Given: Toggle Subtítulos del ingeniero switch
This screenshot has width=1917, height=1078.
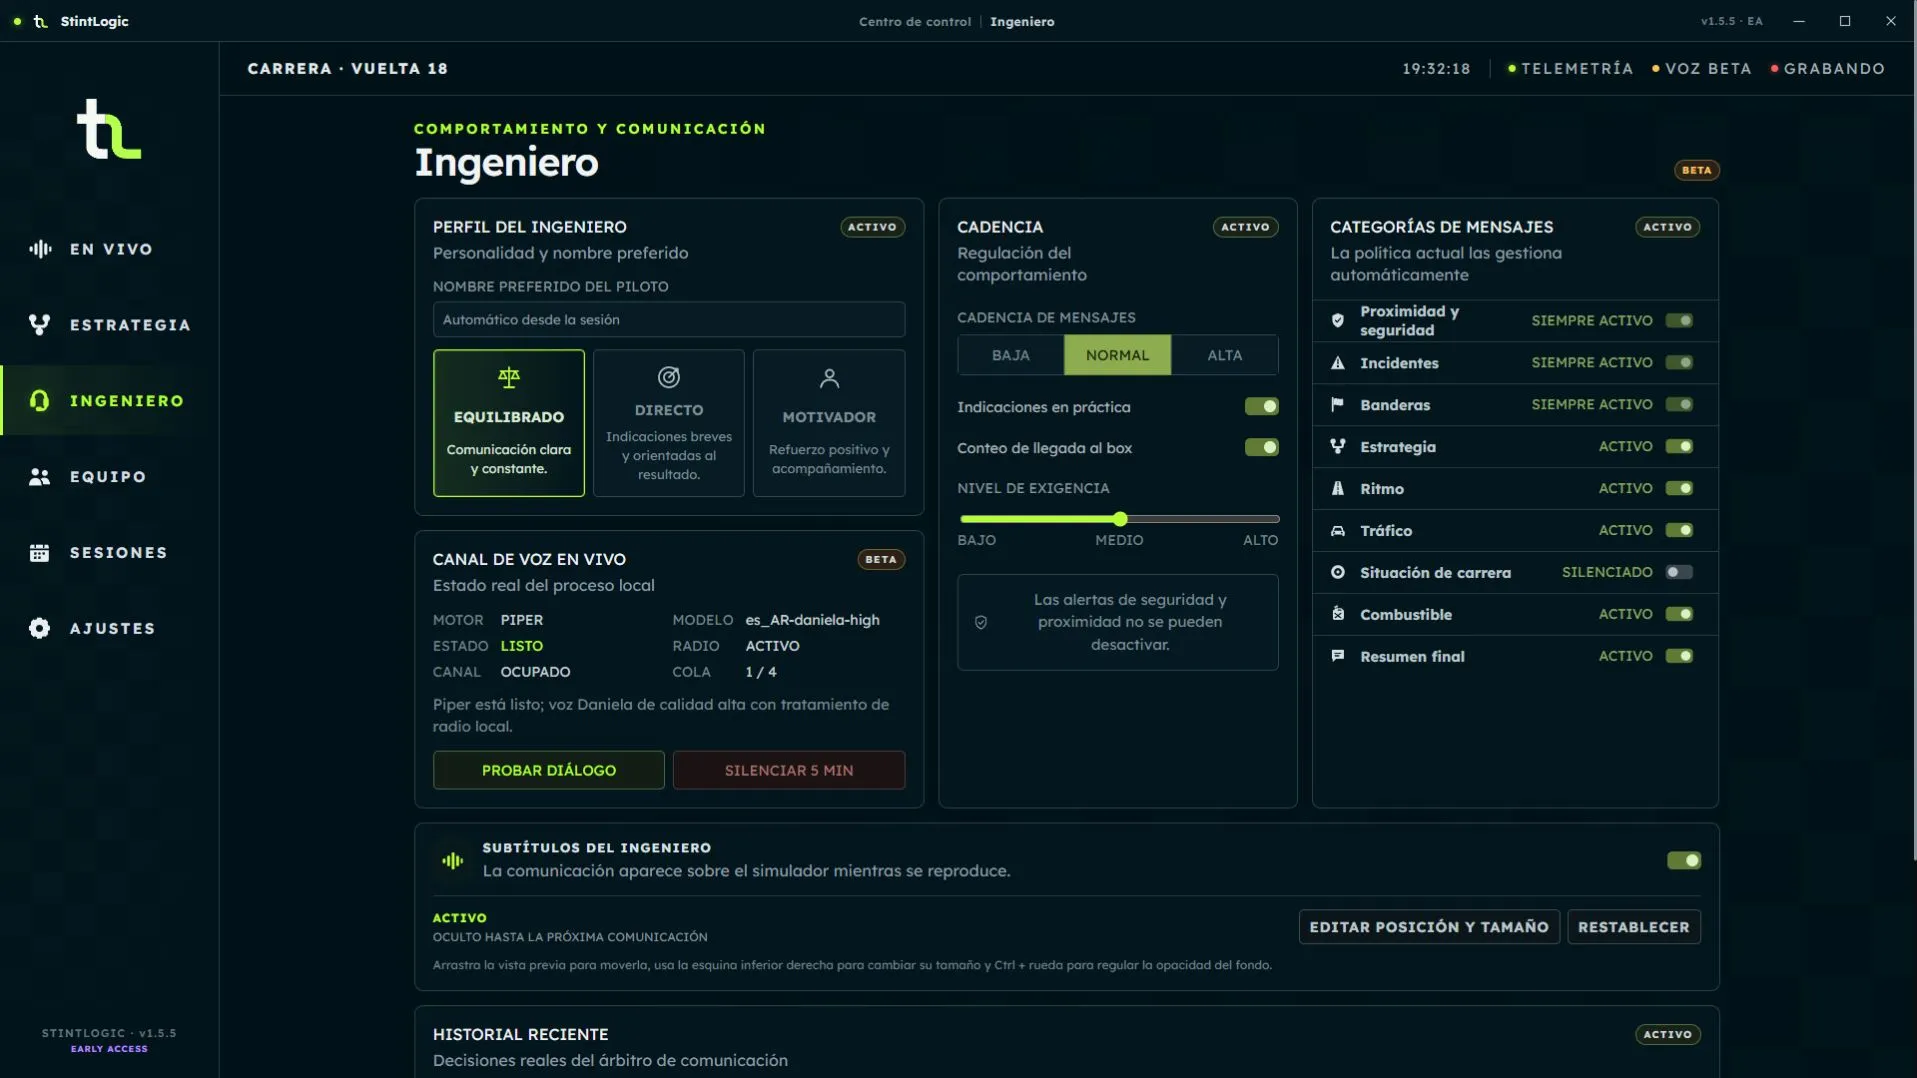Looking at the screenshot, I should pyautogui.click(x=1684, y=860).
